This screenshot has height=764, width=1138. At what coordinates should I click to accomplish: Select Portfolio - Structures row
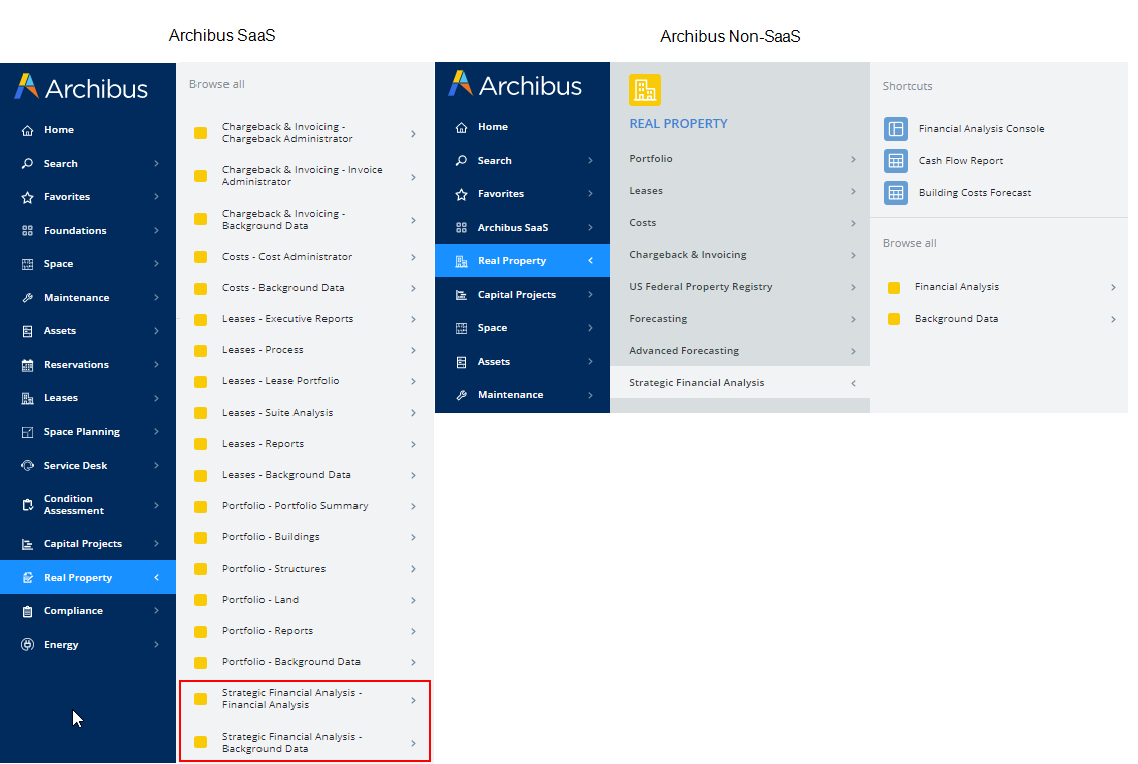[305, 569]
